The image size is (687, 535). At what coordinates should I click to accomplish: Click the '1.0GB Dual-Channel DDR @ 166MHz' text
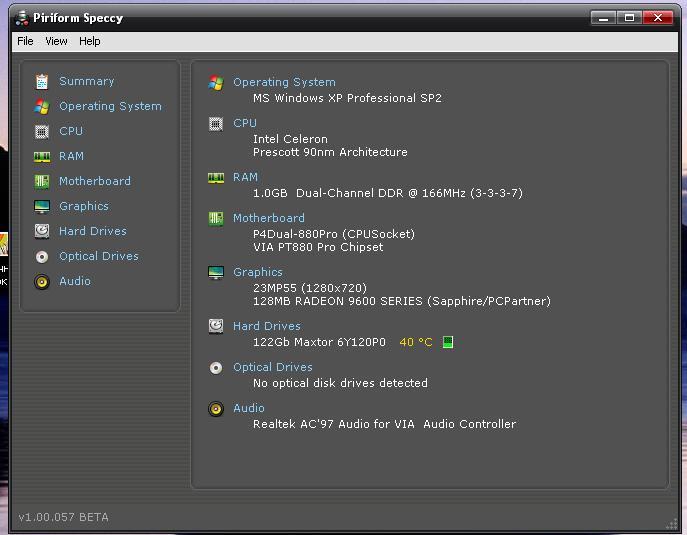point(359,193)
